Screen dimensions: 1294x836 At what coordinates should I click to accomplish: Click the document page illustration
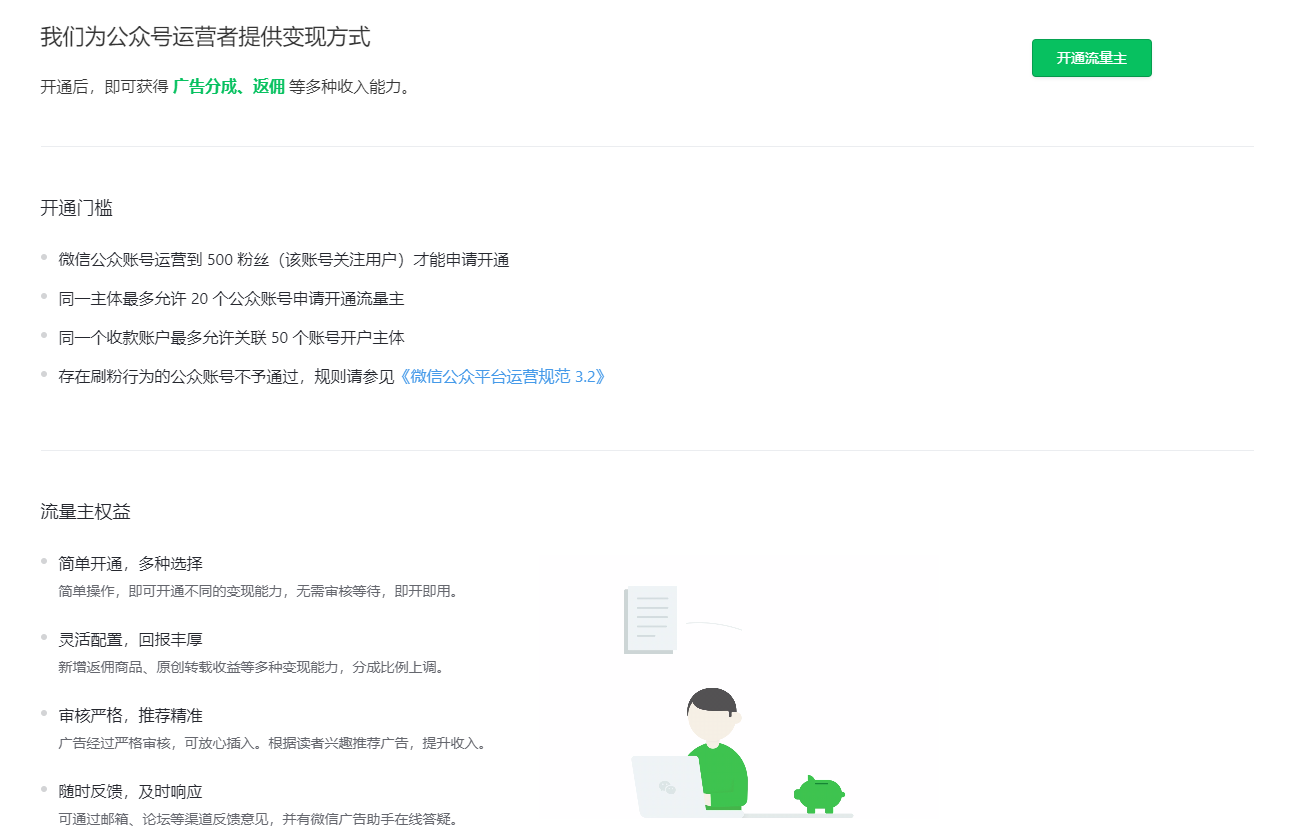coord(650,620)
